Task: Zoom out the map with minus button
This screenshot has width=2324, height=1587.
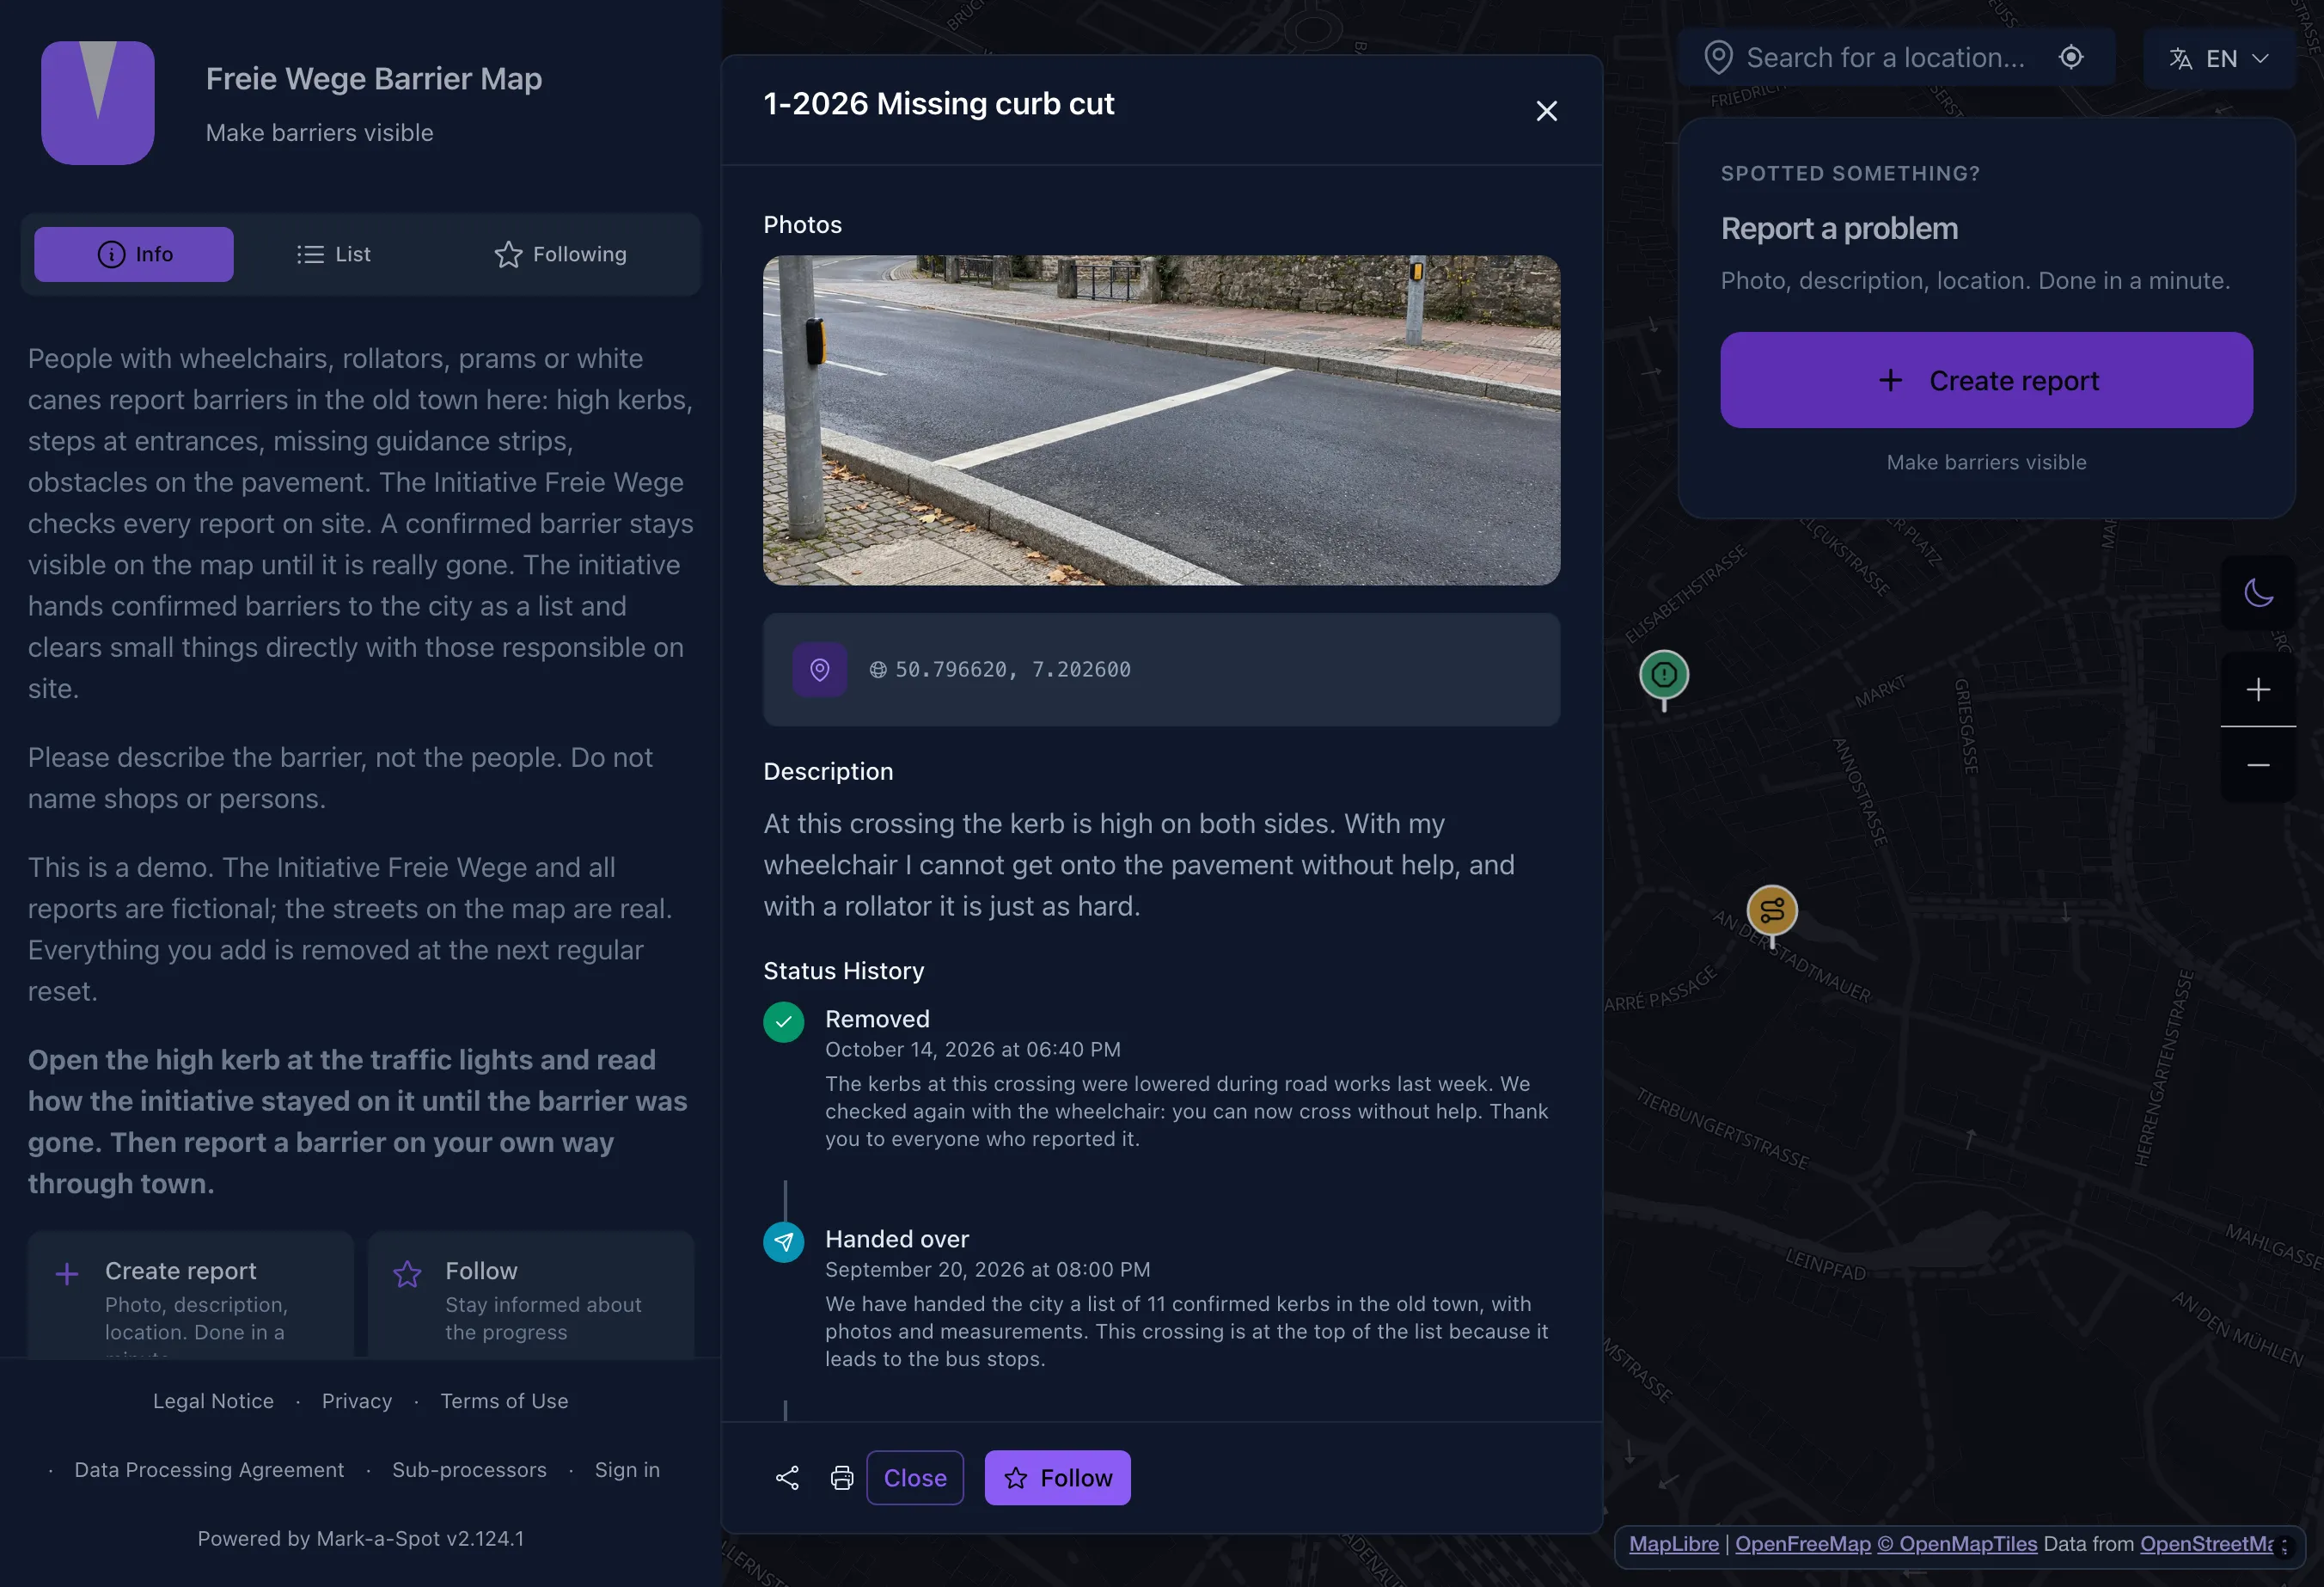Action: click(2258, 765)
